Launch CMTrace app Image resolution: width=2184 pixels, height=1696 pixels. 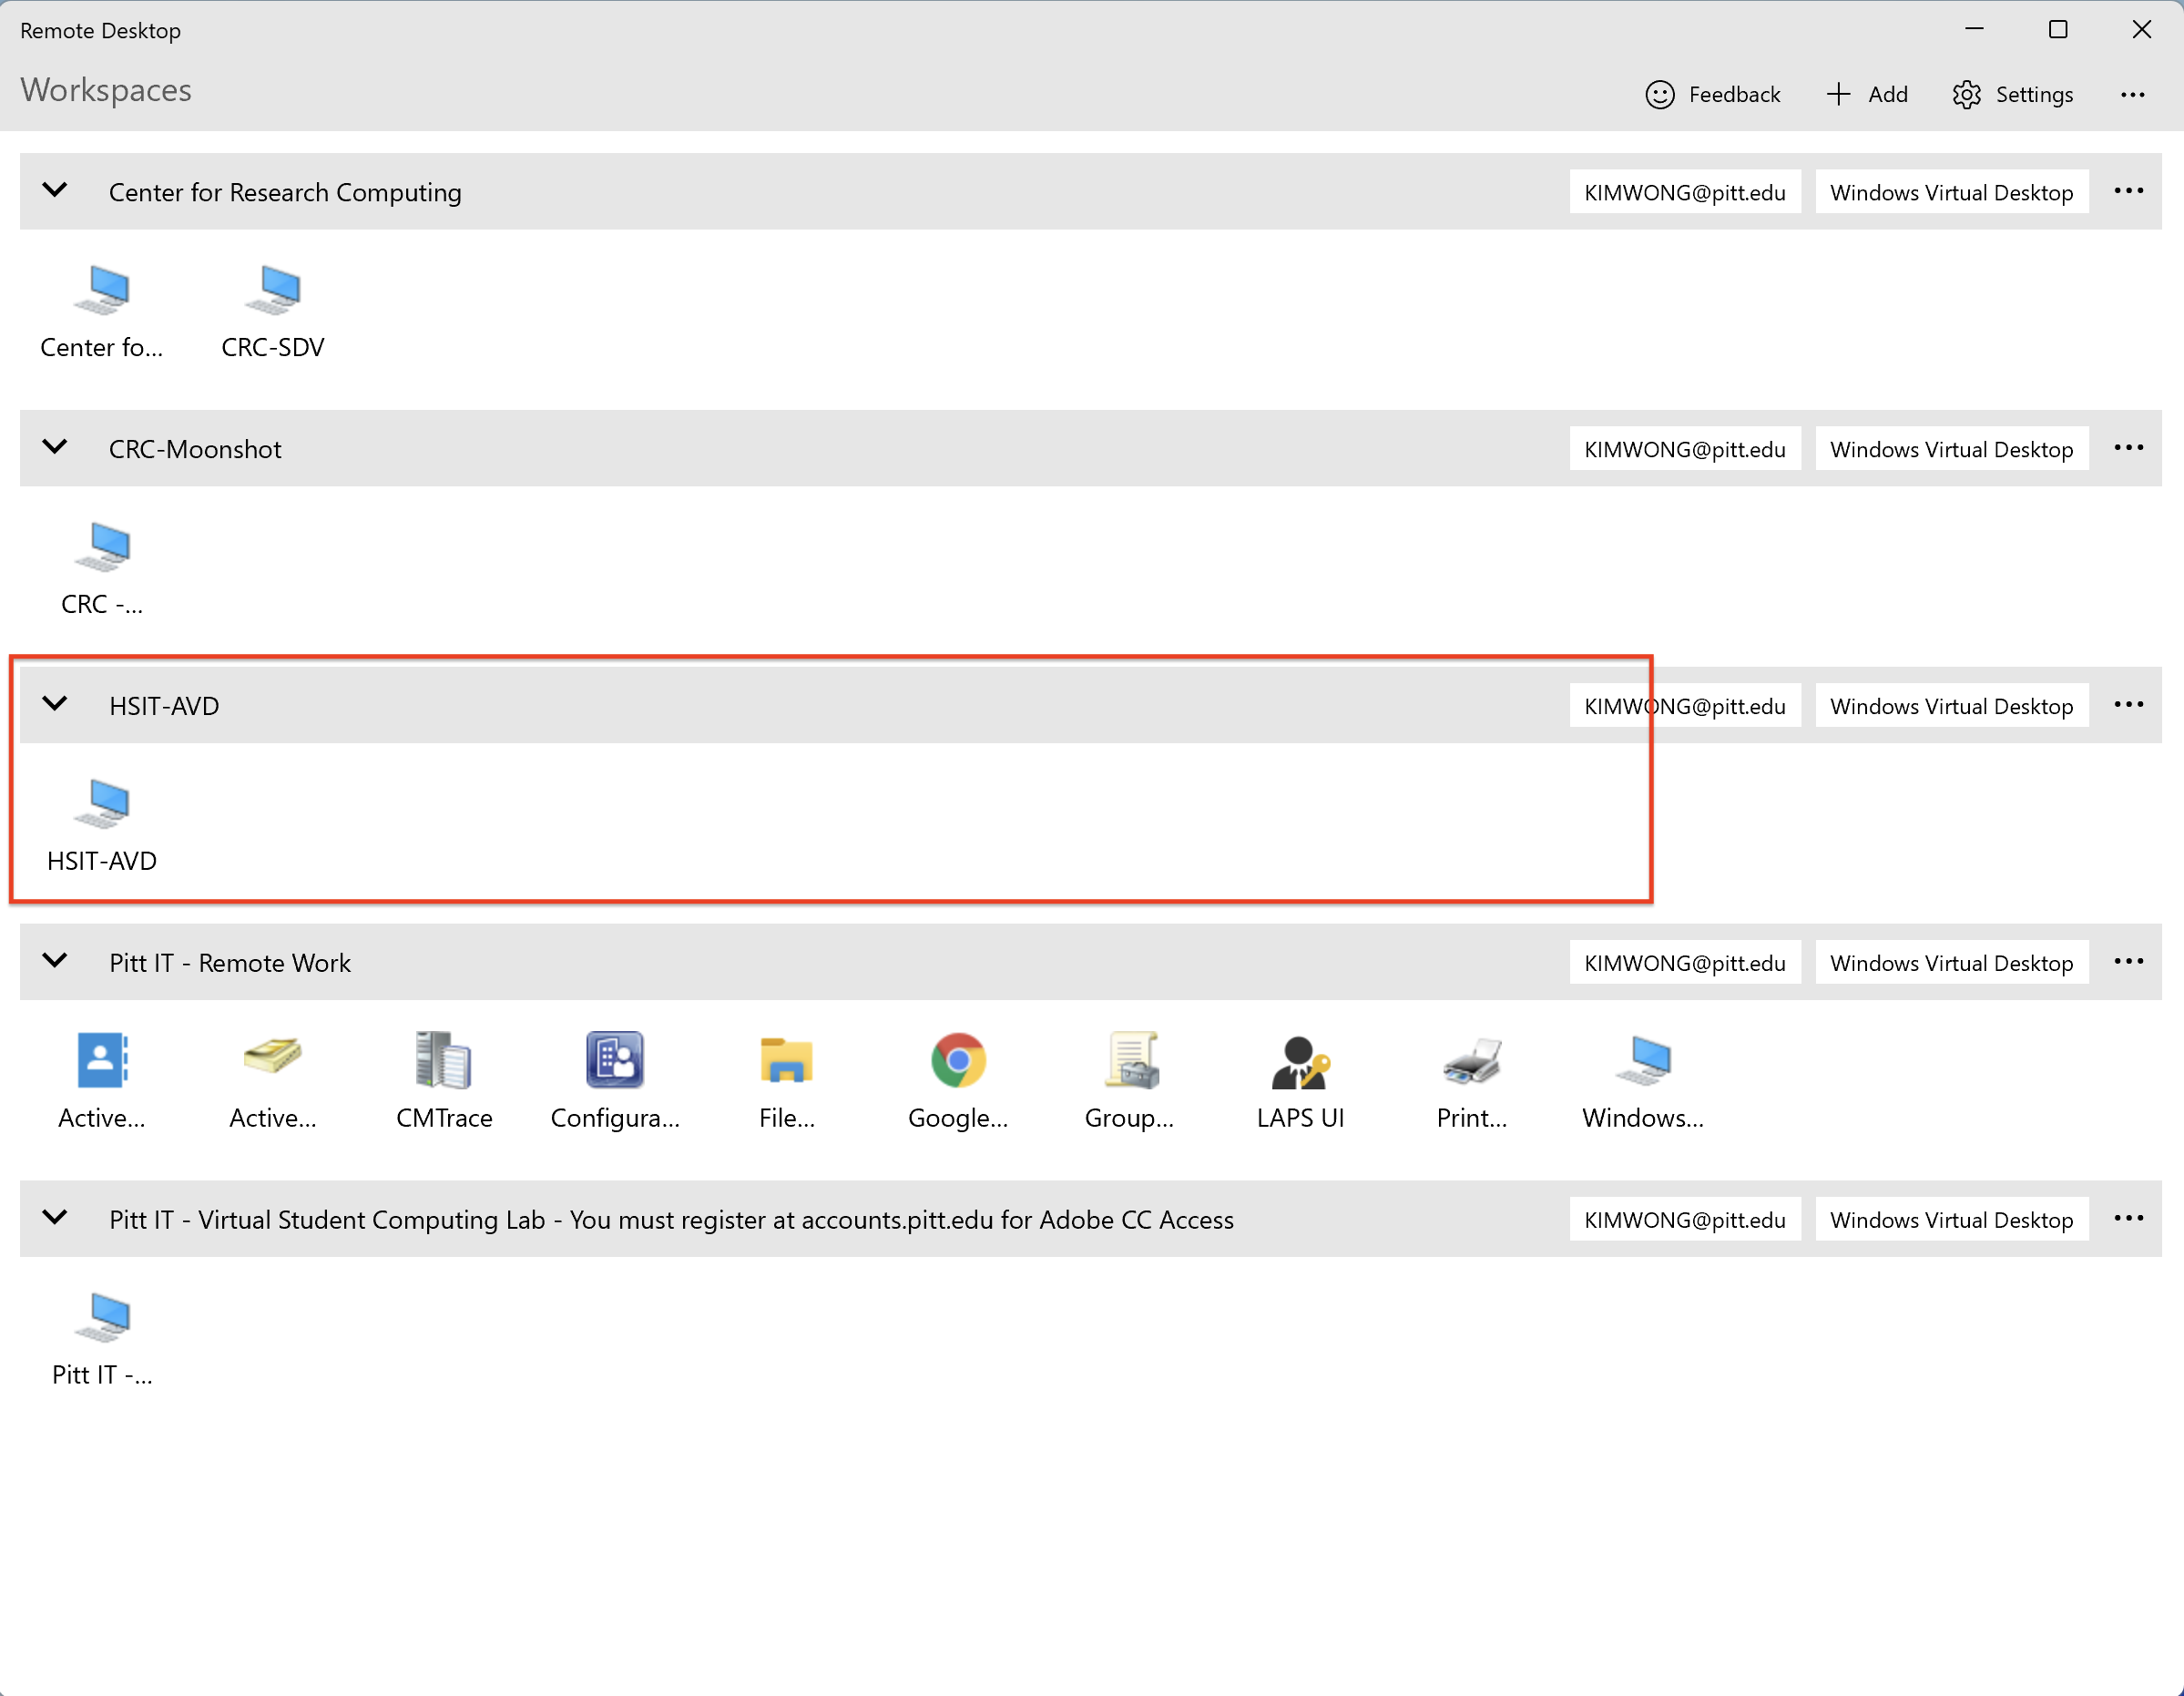[444, 1082]
